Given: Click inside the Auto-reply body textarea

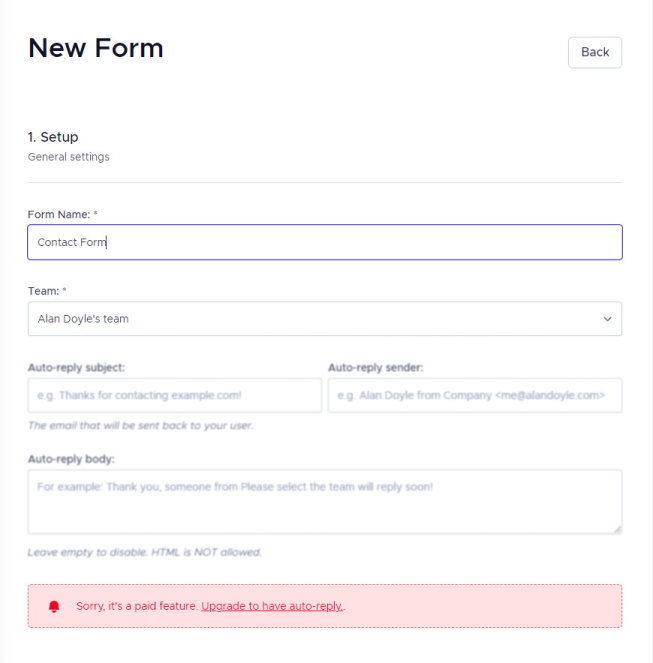Looking at the screenshot, I should click(x=325, y=501).
